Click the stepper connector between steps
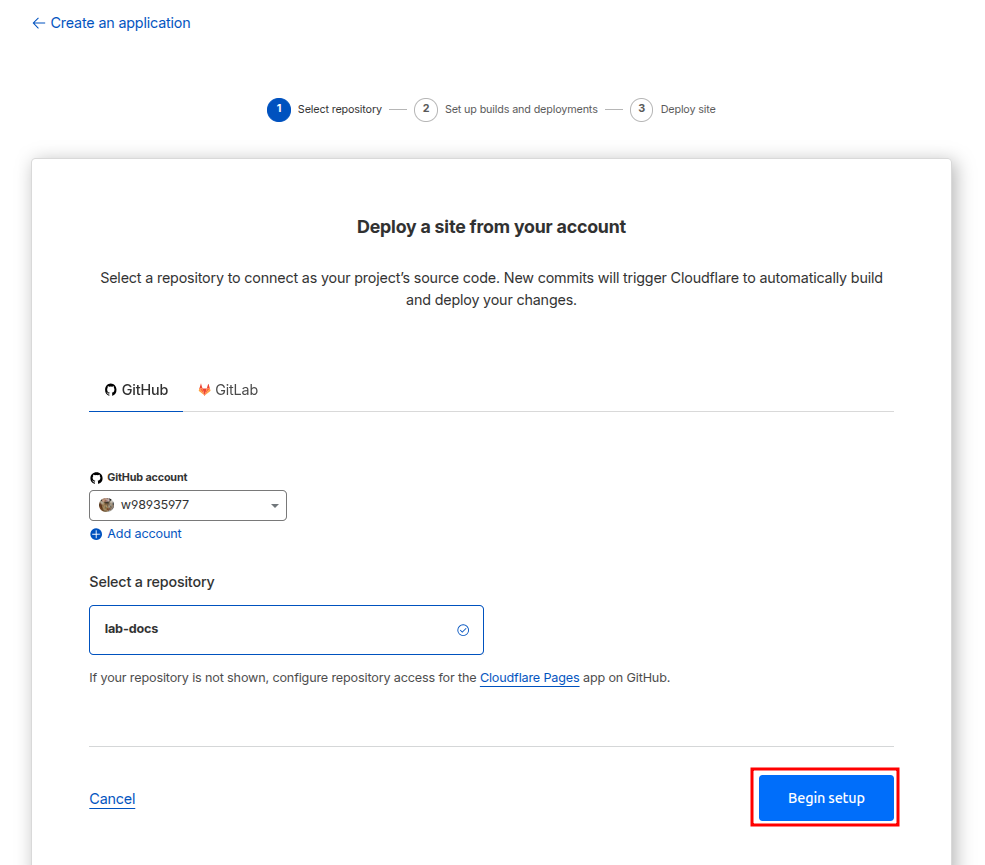This screenshot has height=865, width=985. click(x=397, y=109)
